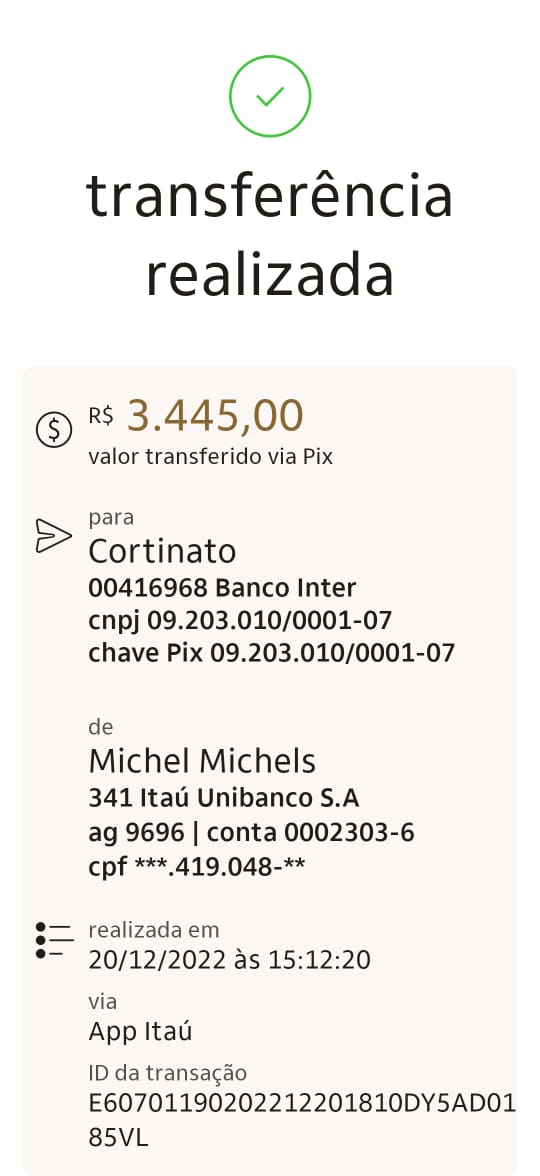Click the paper plane recipient icon
Screen dimensions: 540x1176
pyautogui.click(x=54, y=536)
